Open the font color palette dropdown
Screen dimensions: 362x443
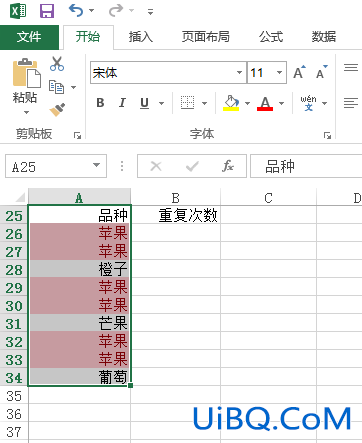coord(282,103)
